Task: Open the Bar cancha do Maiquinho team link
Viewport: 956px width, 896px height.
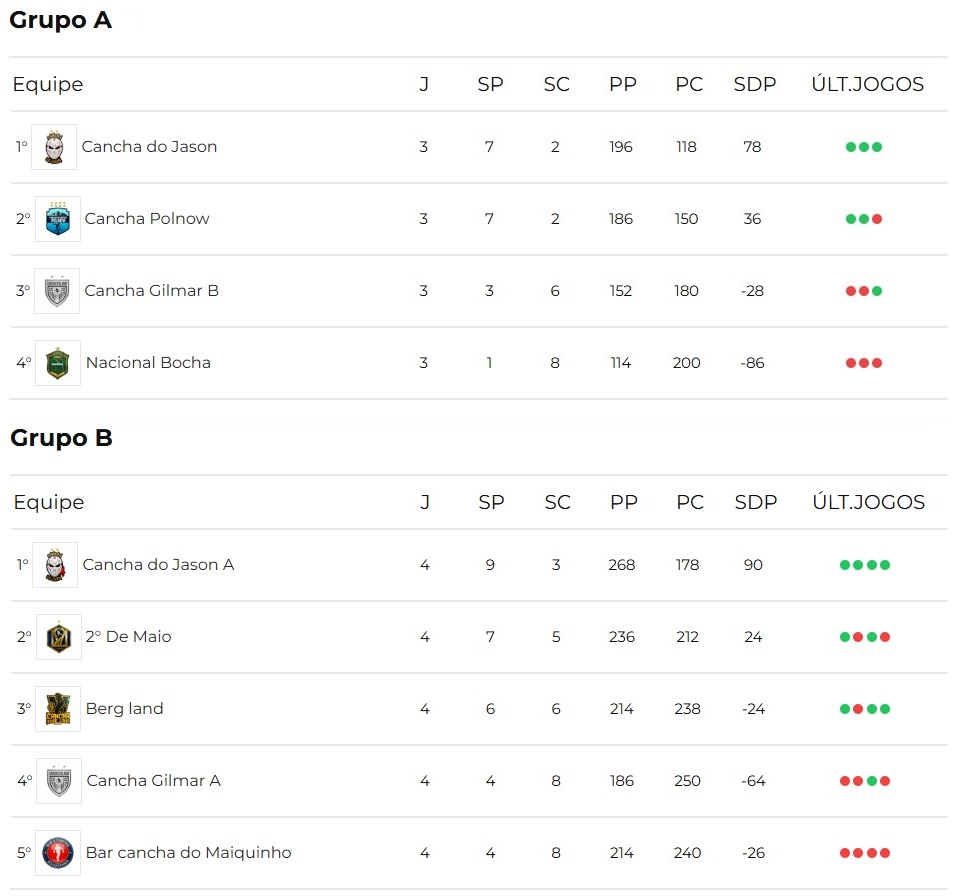Action: click(188, 853)
